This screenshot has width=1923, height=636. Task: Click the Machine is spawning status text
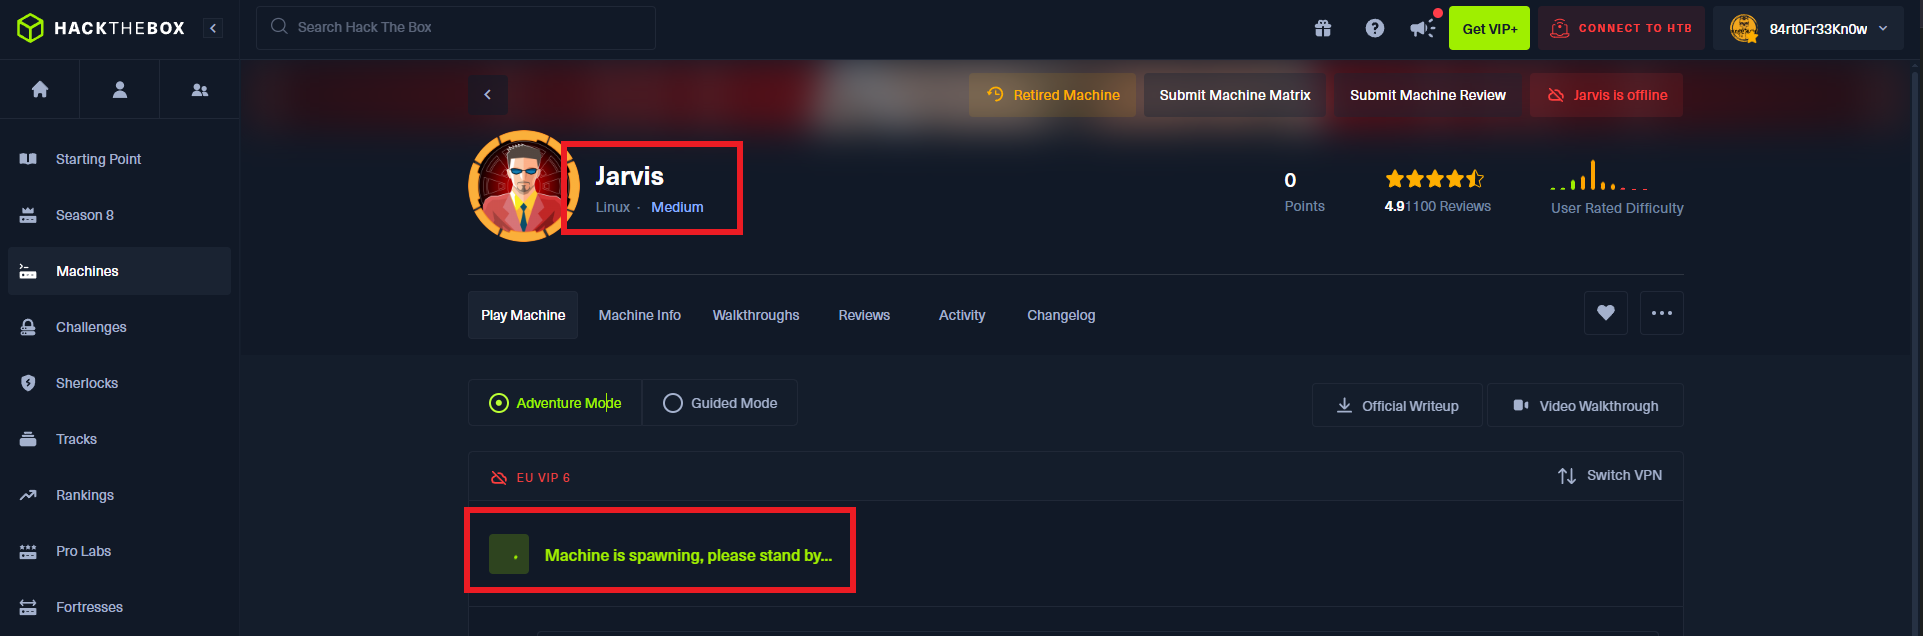(688, 555)
